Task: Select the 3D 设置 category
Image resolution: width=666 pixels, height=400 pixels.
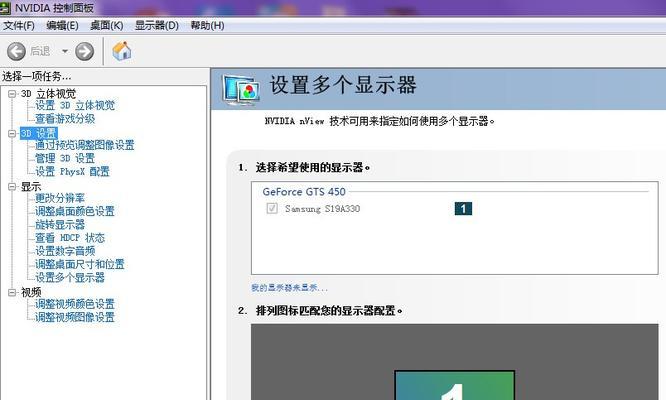Action: pos(39,133)
